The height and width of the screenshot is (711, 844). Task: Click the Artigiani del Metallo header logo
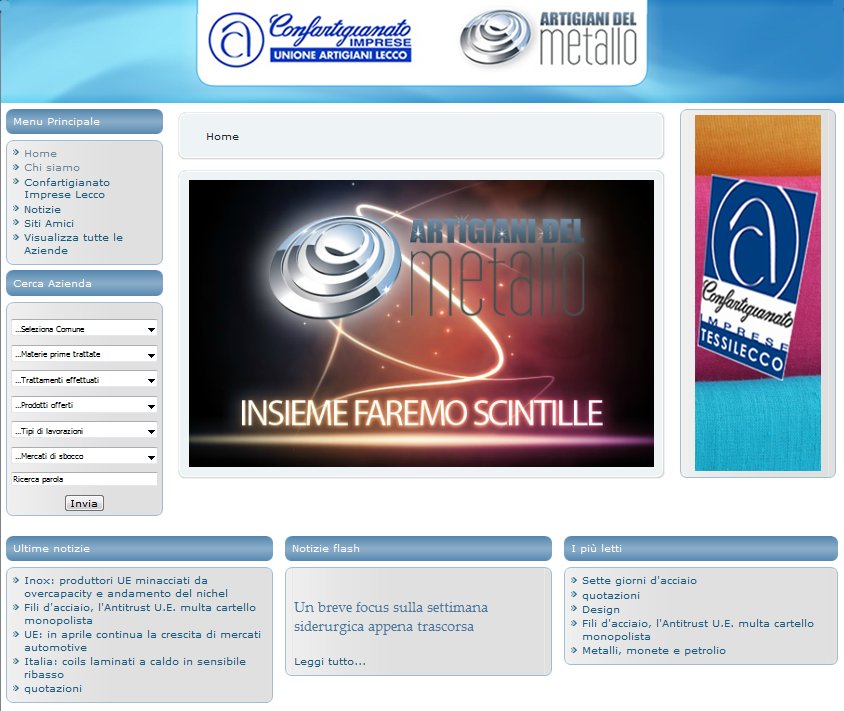tap(548, 39)
